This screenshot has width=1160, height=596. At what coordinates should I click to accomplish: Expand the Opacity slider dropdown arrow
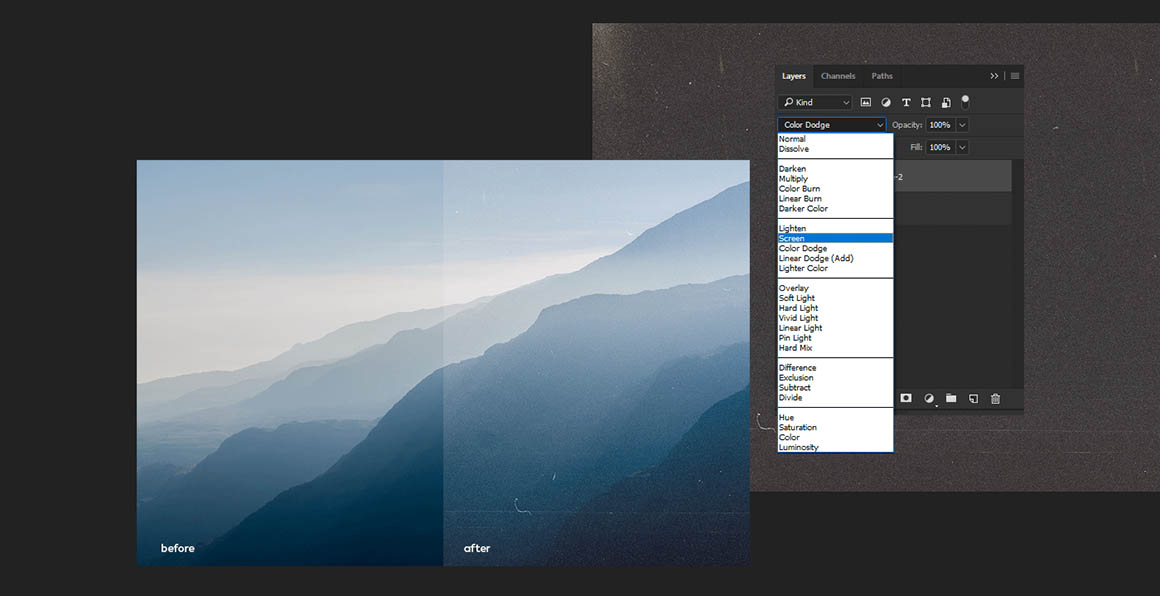click(962, 125)
